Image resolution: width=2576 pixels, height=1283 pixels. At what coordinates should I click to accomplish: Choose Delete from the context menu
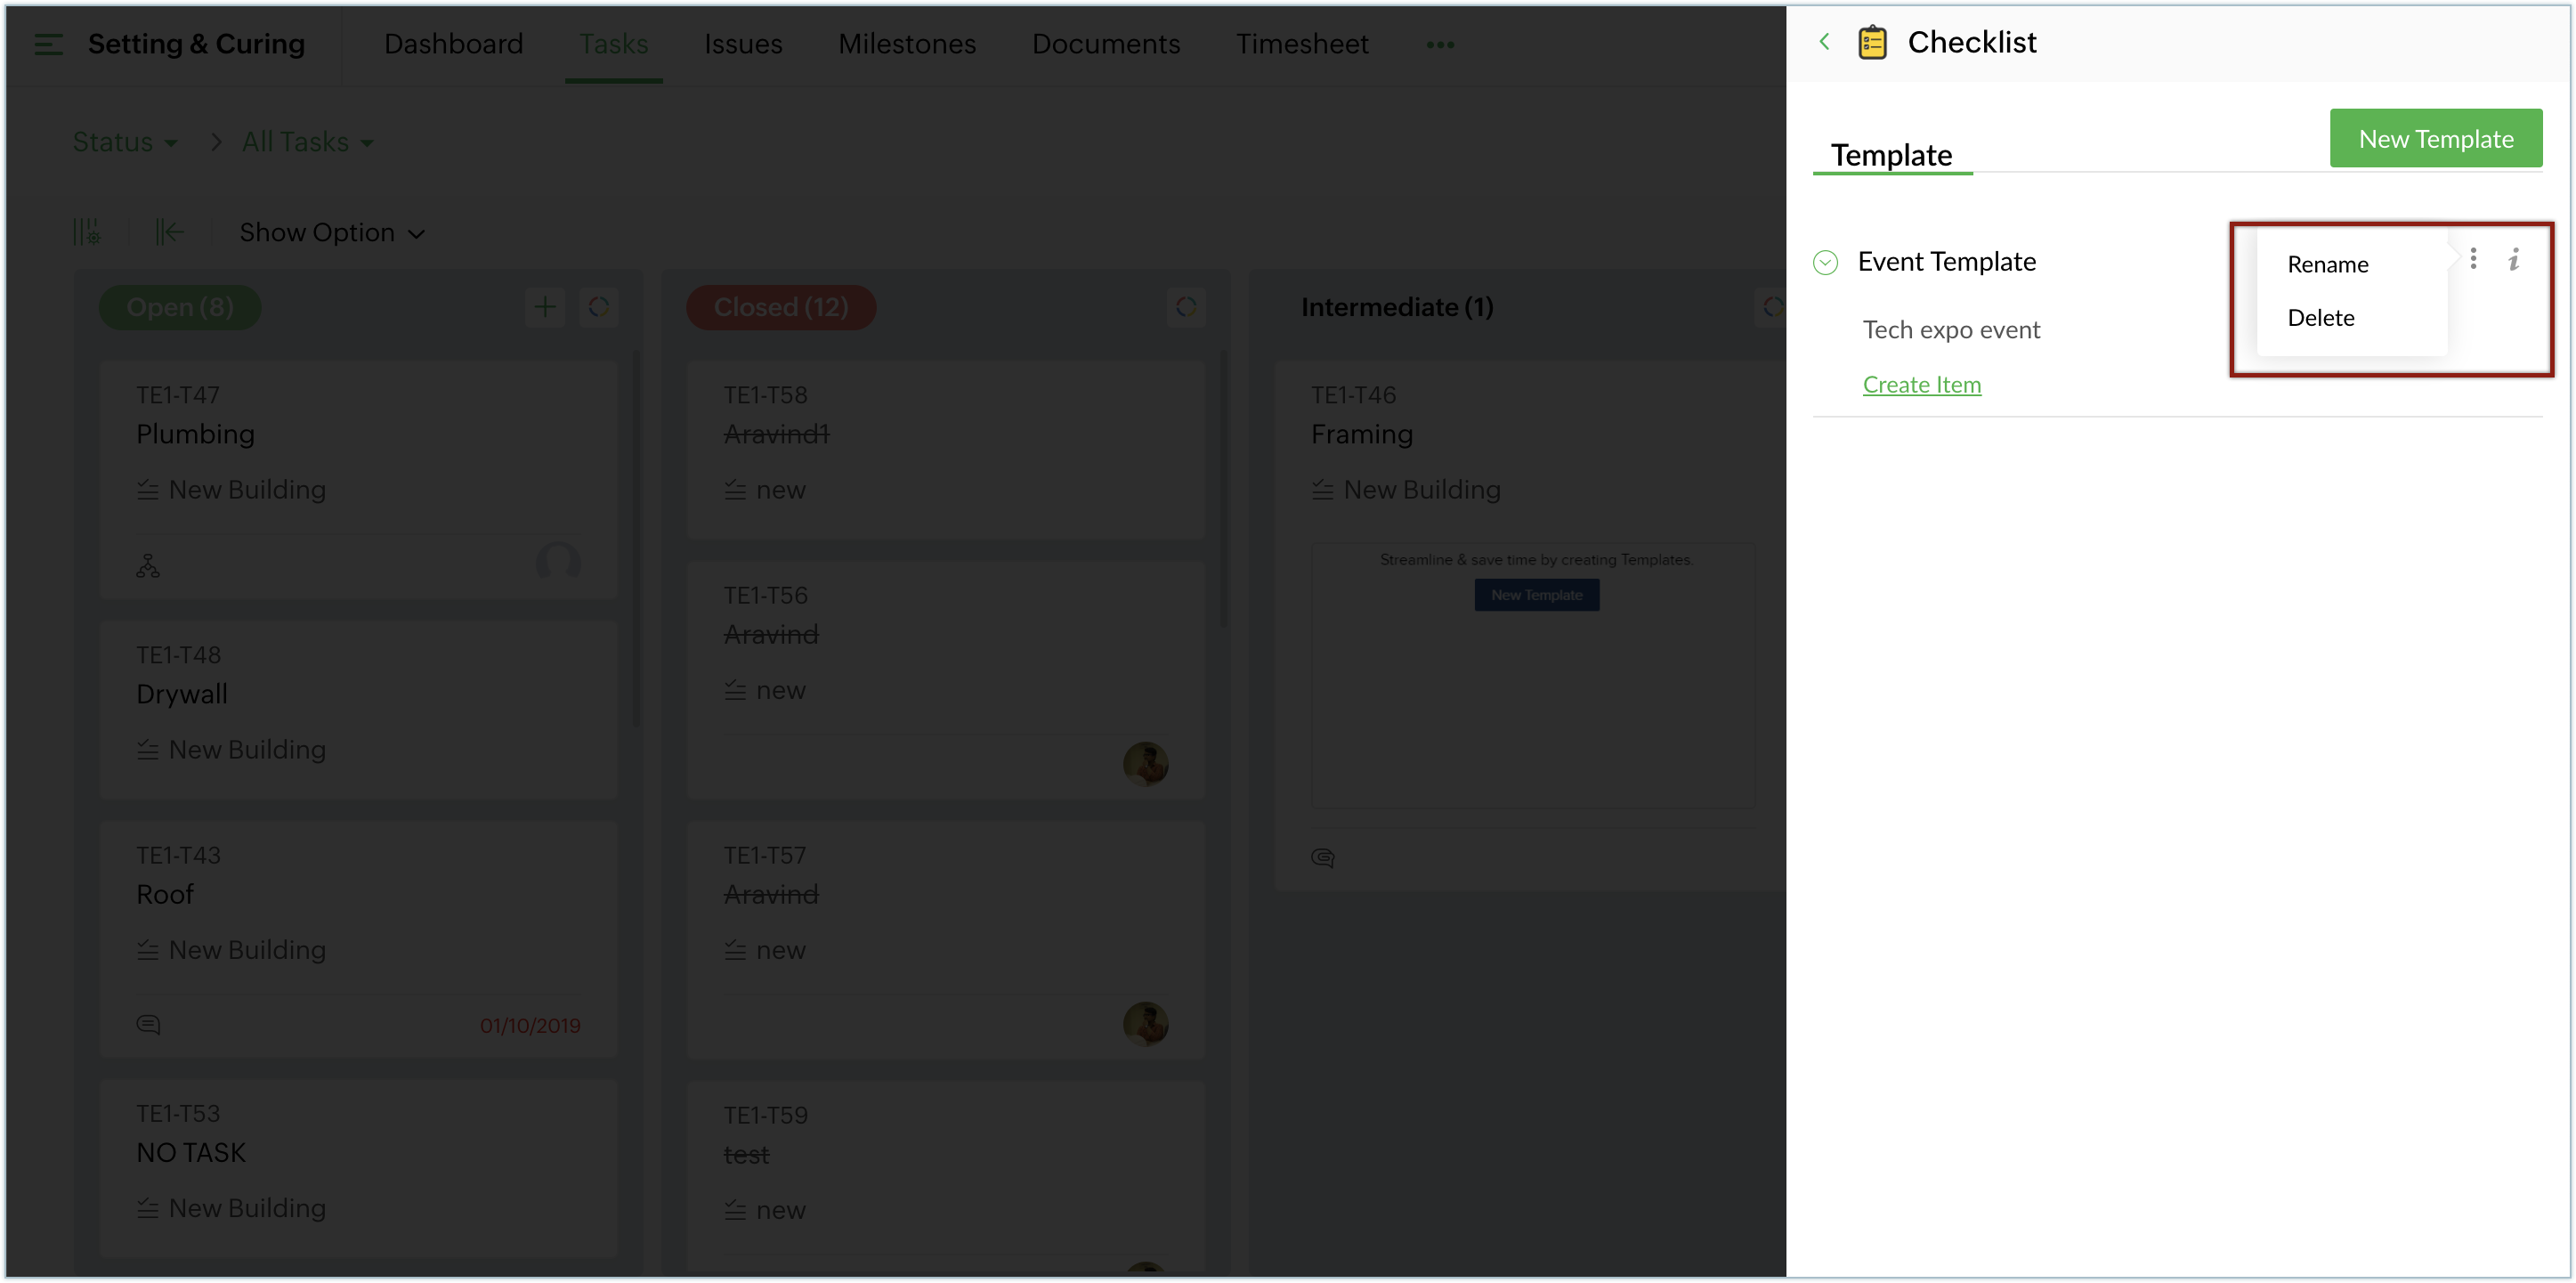[2320, 318]
